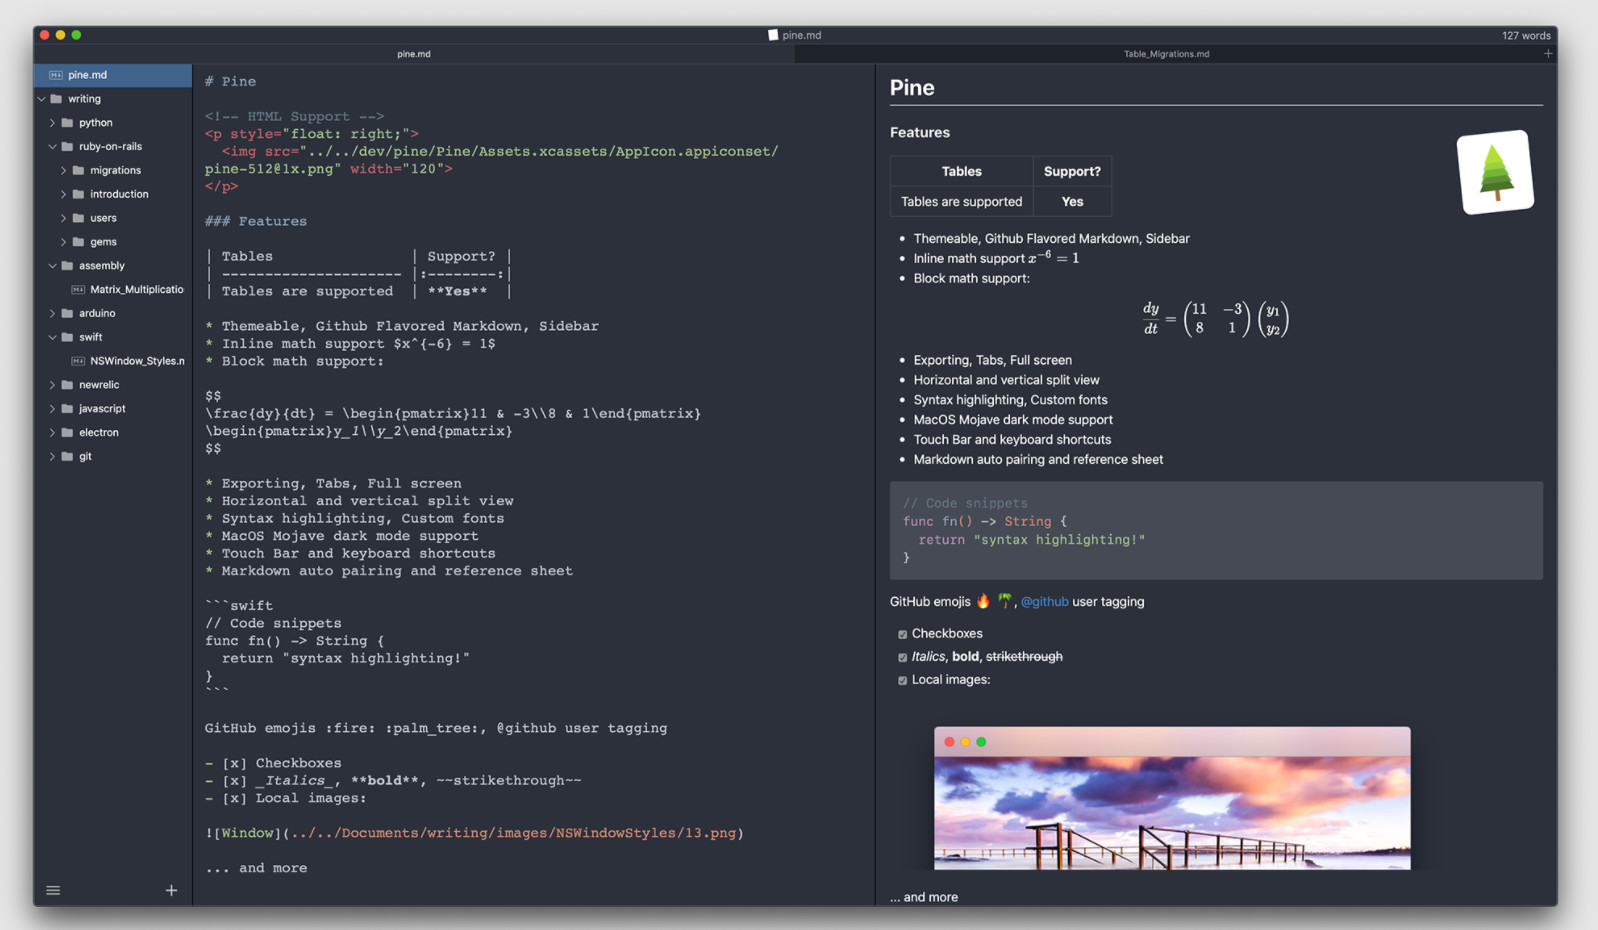The height and width of the screenshot is (930, 1598).
Task: Click the newrelic folder icon
Action: tap(68, 385)
